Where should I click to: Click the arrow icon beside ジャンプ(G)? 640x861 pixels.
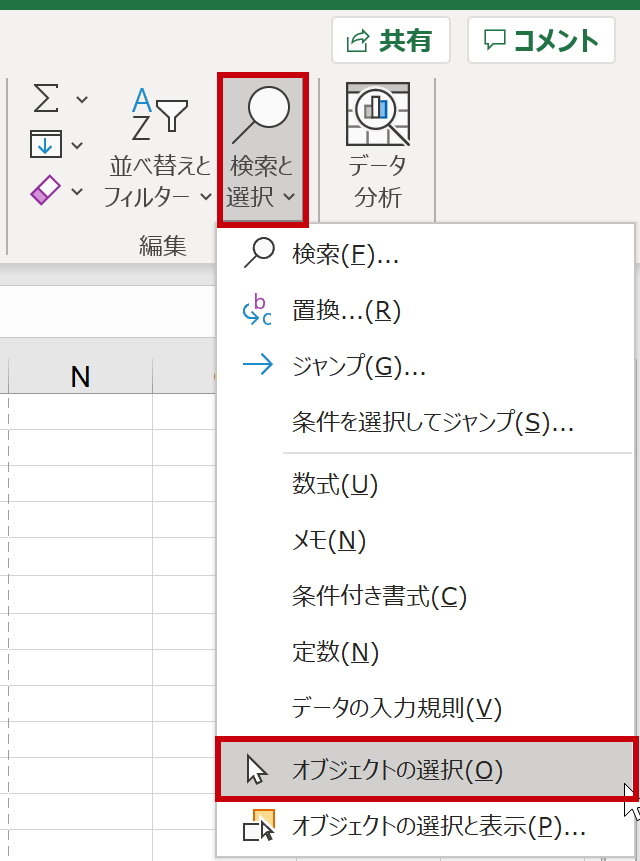(x=258, y=366)
